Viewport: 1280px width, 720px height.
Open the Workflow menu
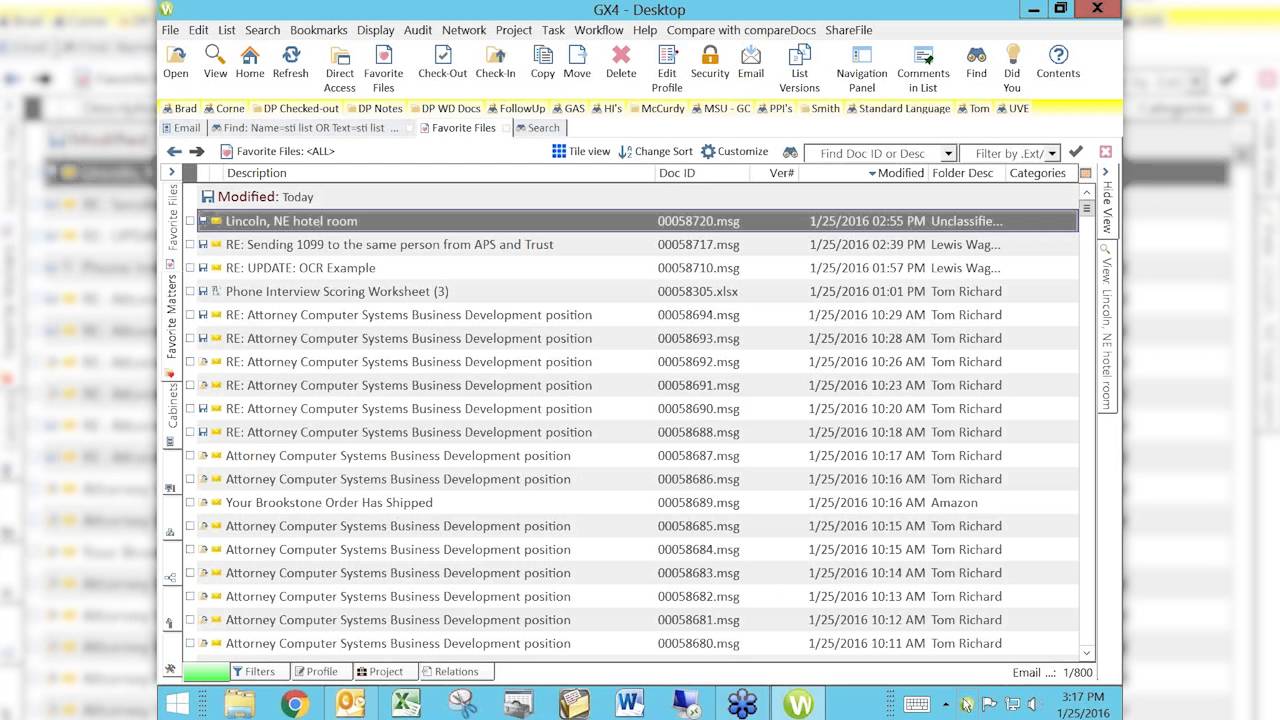coord(599,30)
